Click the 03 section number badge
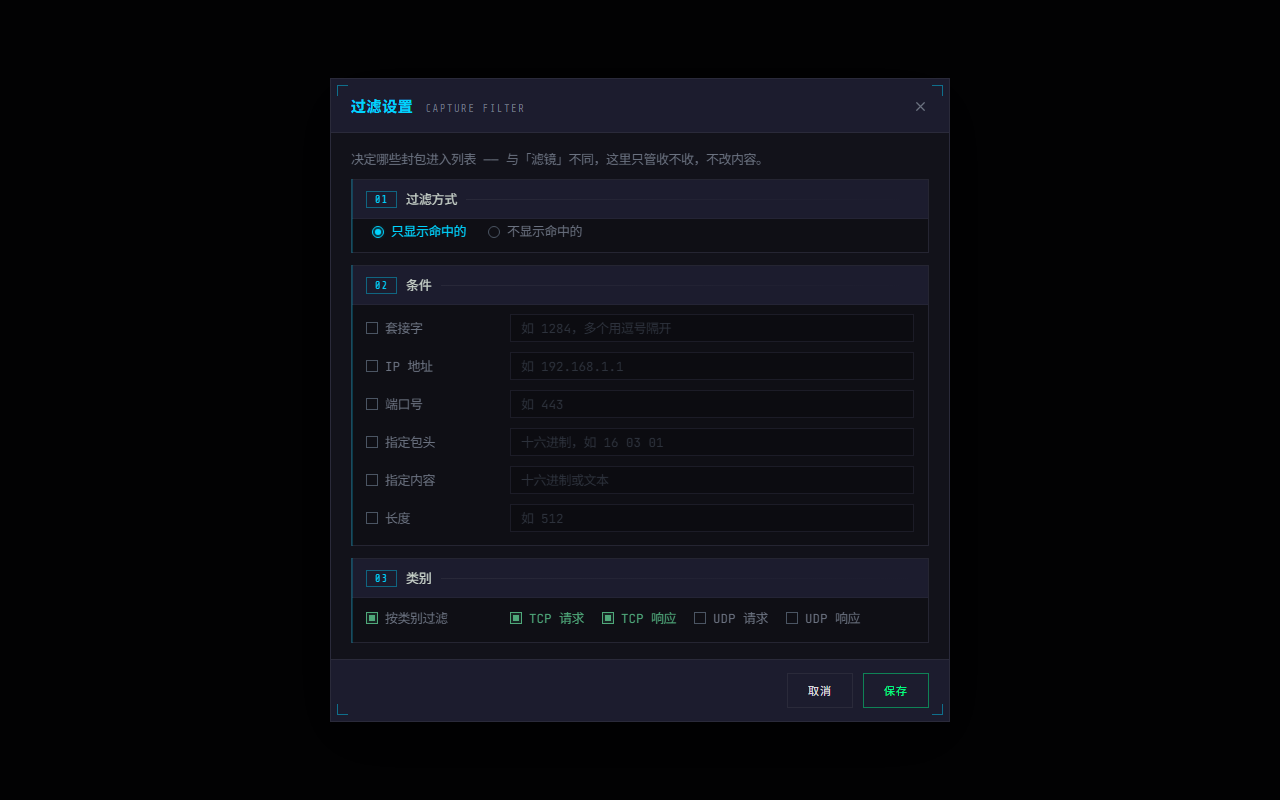 [x=381, y=578]
